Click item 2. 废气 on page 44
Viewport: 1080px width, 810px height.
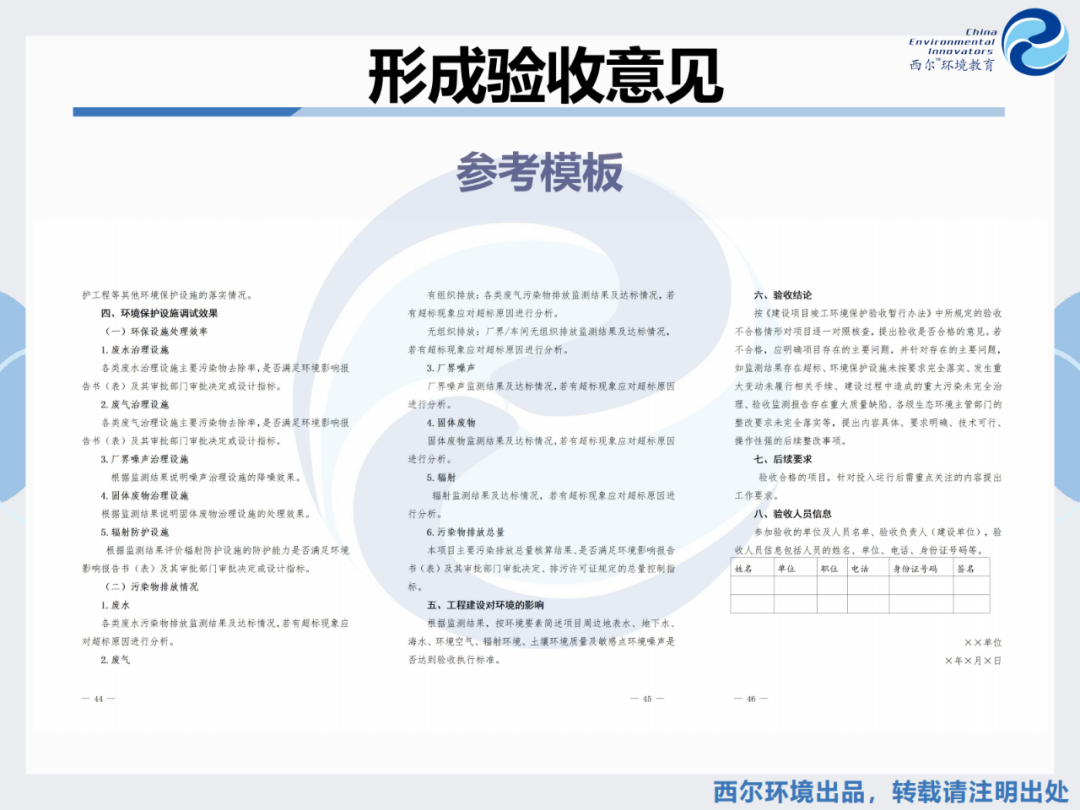coord(115,660)
